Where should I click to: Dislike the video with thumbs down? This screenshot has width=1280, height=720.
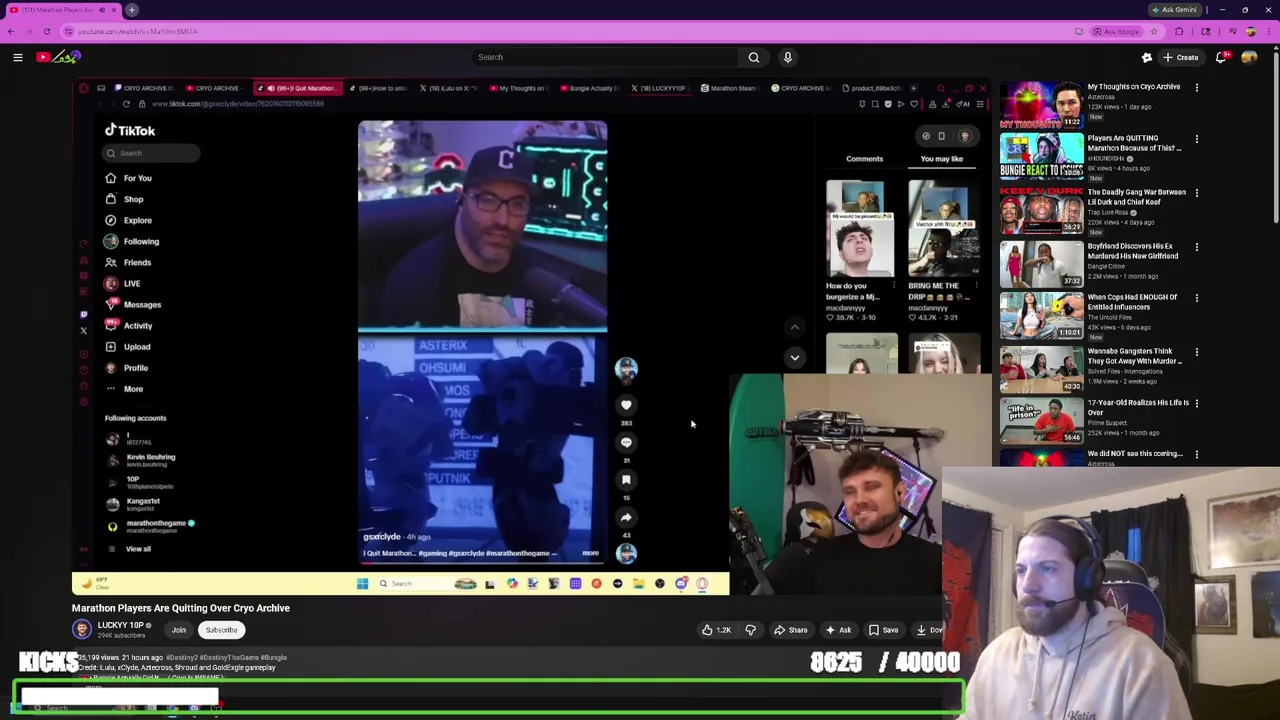(x=750, y=630)
